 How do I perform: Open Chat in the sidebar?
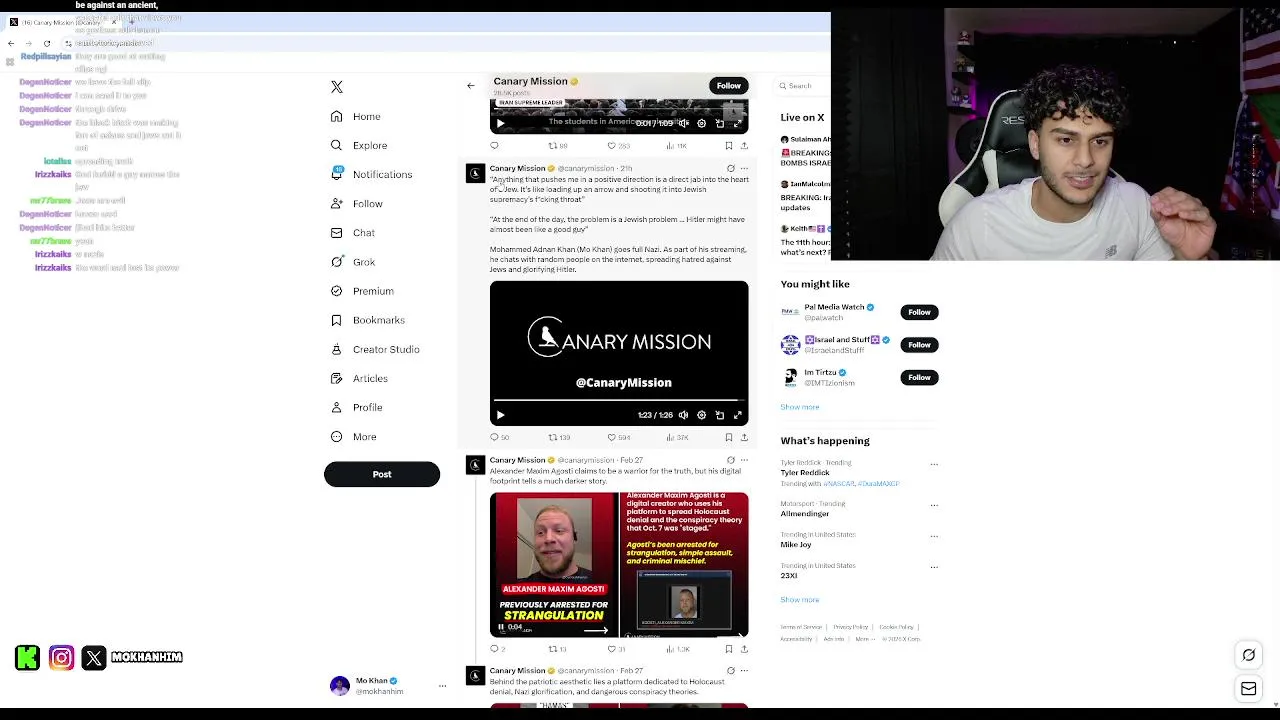pyautogui.click(x=352, y=233)
